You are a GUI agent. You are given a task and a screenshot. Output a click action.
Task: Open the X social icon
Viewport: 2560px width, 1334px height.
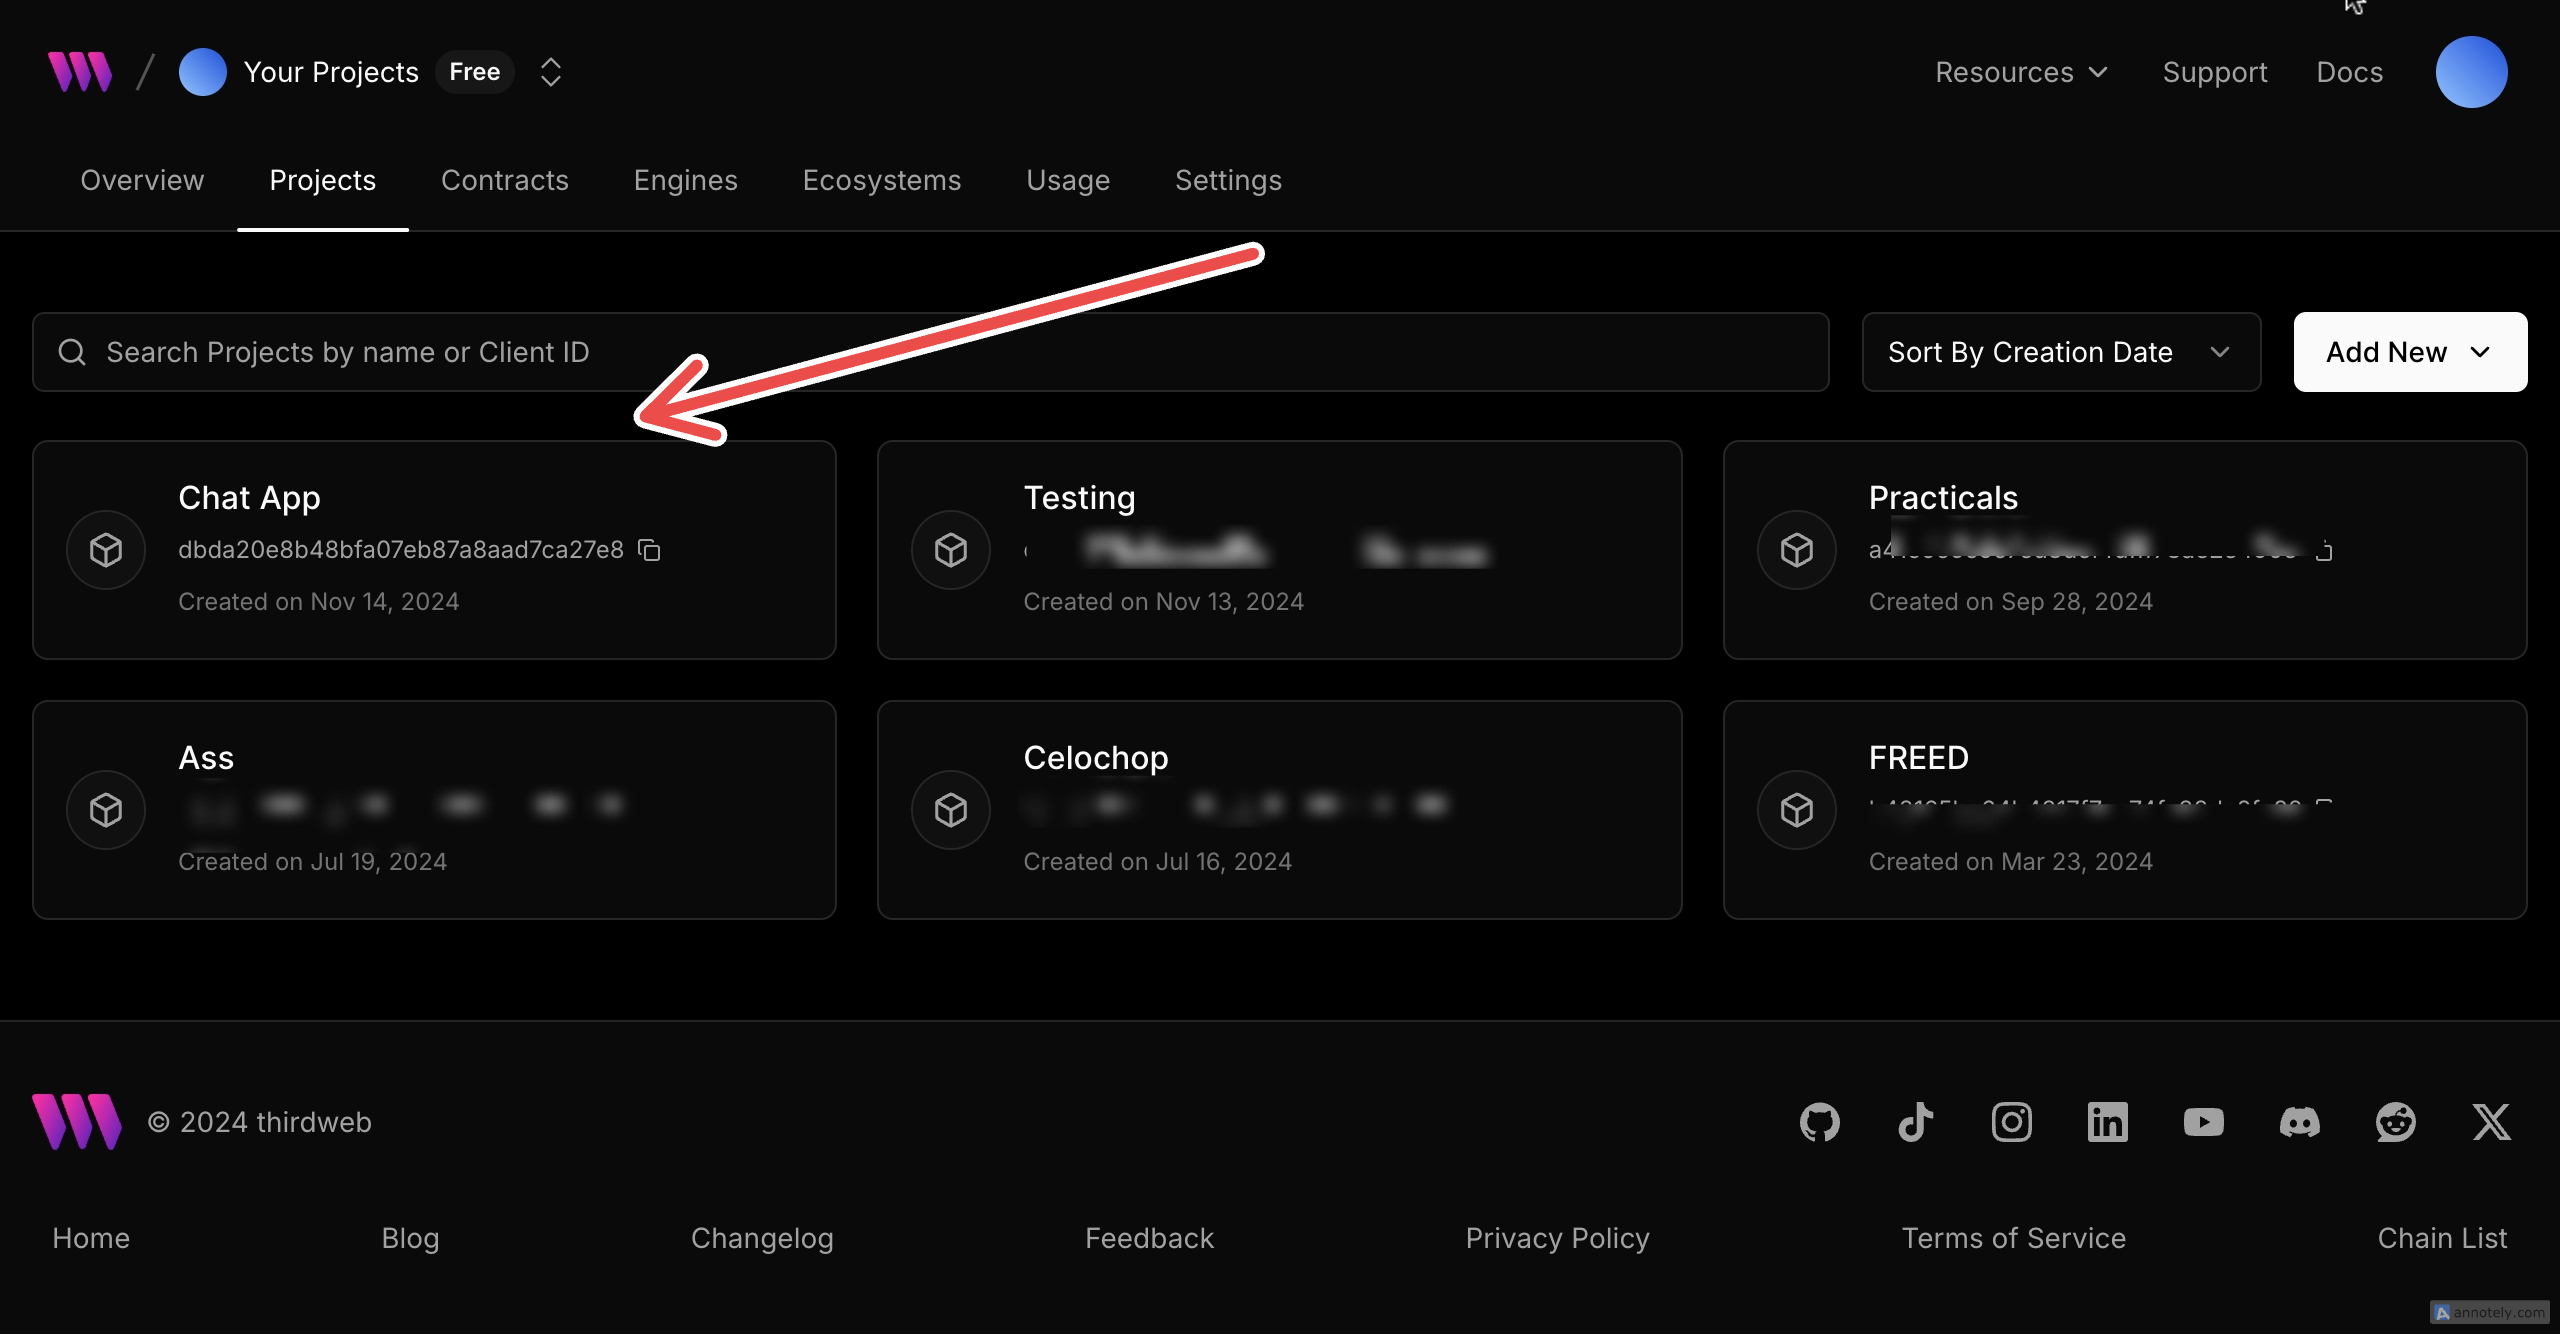2491,1122
